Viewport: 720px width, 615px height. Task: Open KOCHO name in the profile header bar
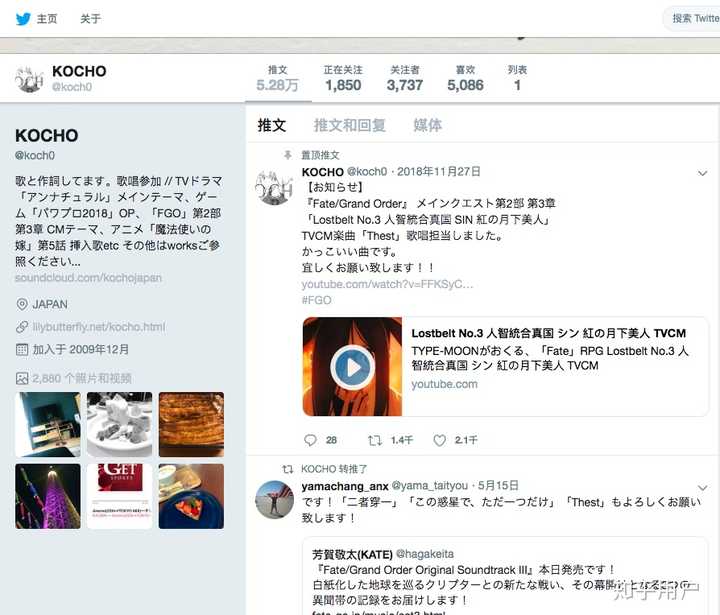click(x=79, y=71)
